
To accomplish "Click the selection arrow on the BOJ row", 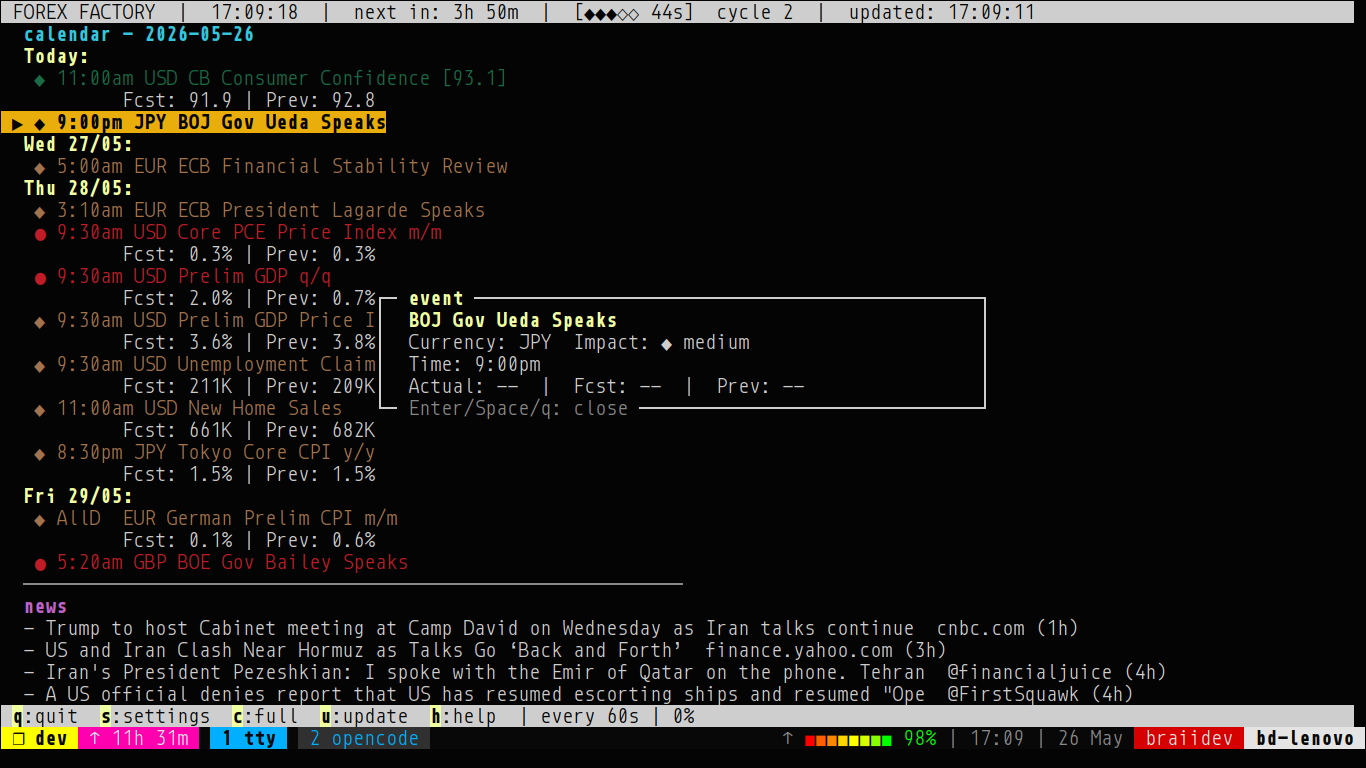I will tap(17, 123).
